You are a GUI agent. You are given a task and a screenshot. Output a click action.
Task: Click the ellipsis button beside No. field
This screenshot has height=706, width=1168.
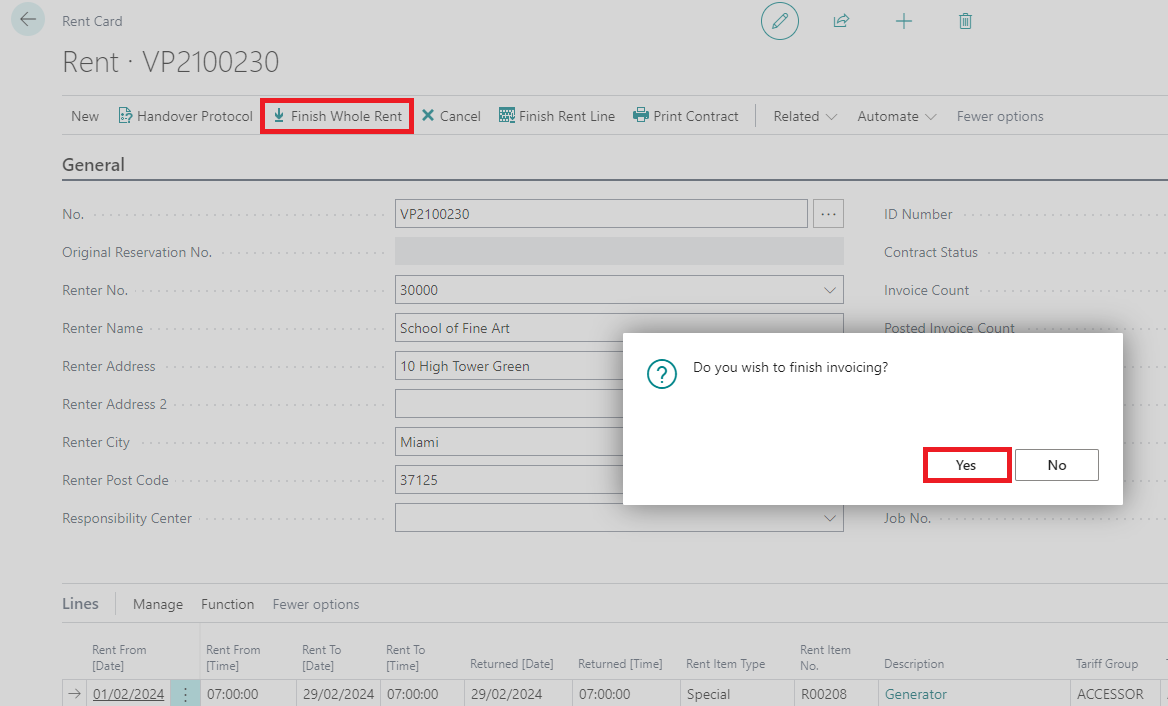tap(829, 214)
